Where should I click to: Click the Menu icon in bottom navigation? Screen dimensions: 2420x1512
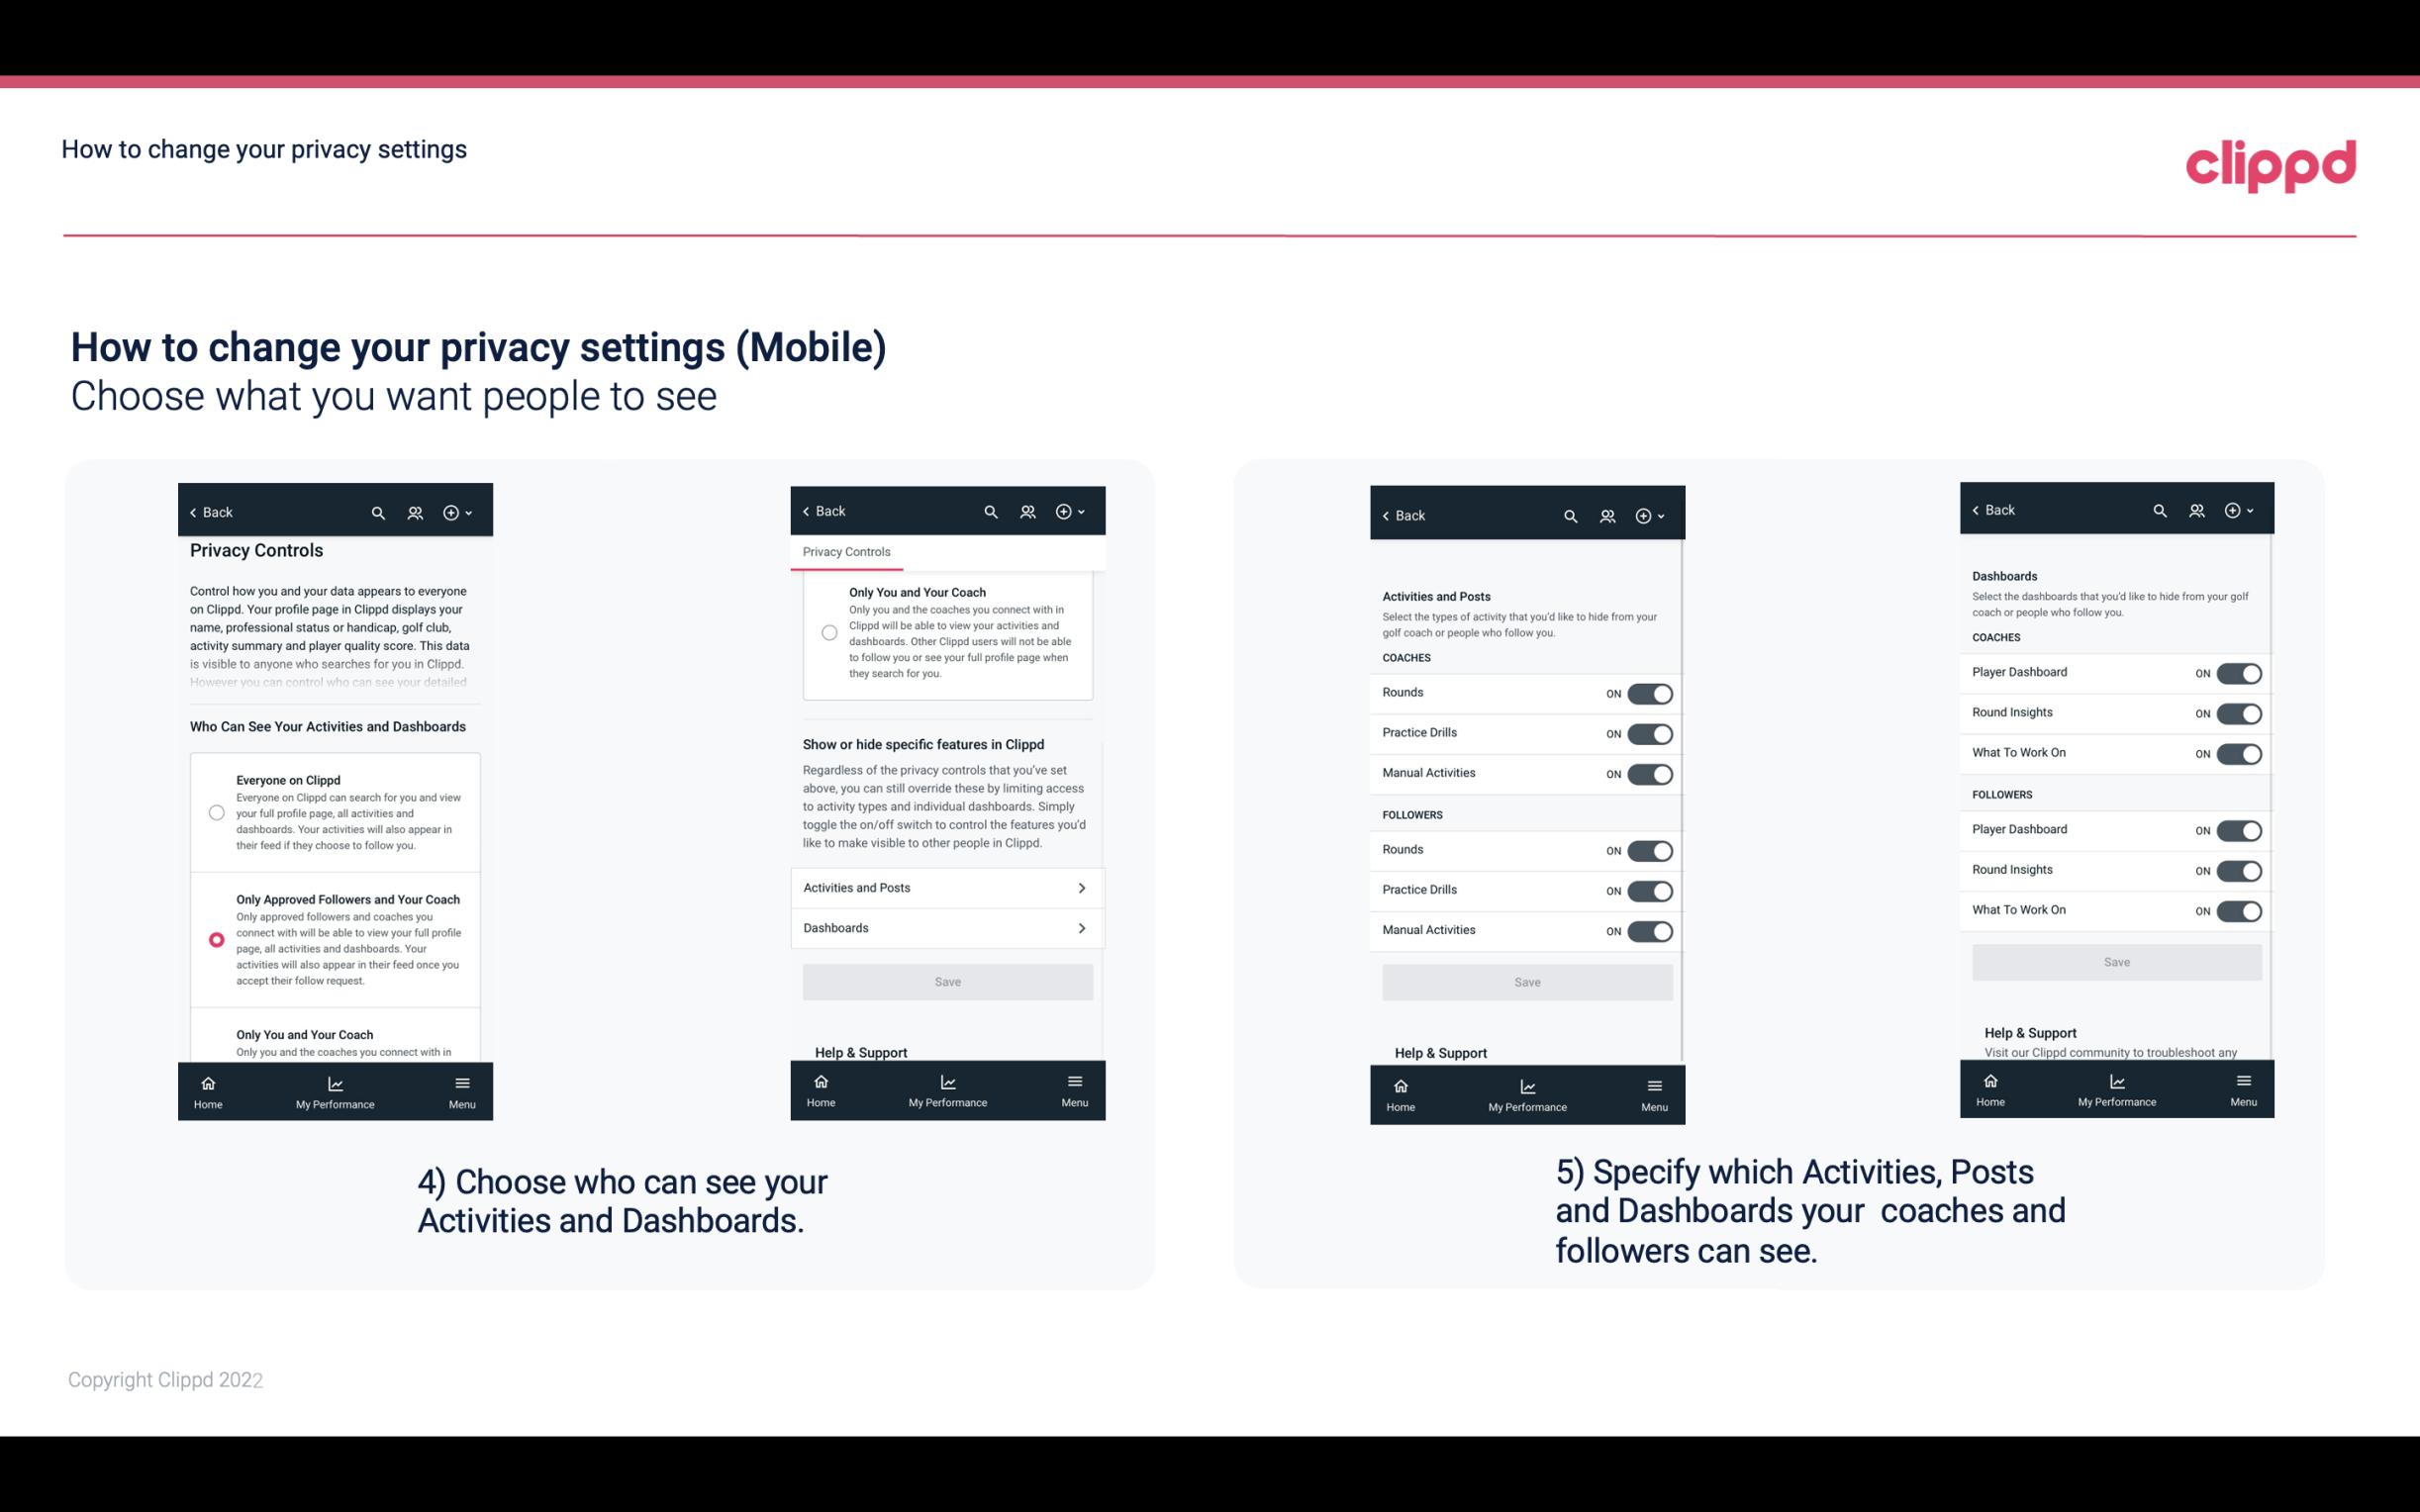[x=461, y=1080]
